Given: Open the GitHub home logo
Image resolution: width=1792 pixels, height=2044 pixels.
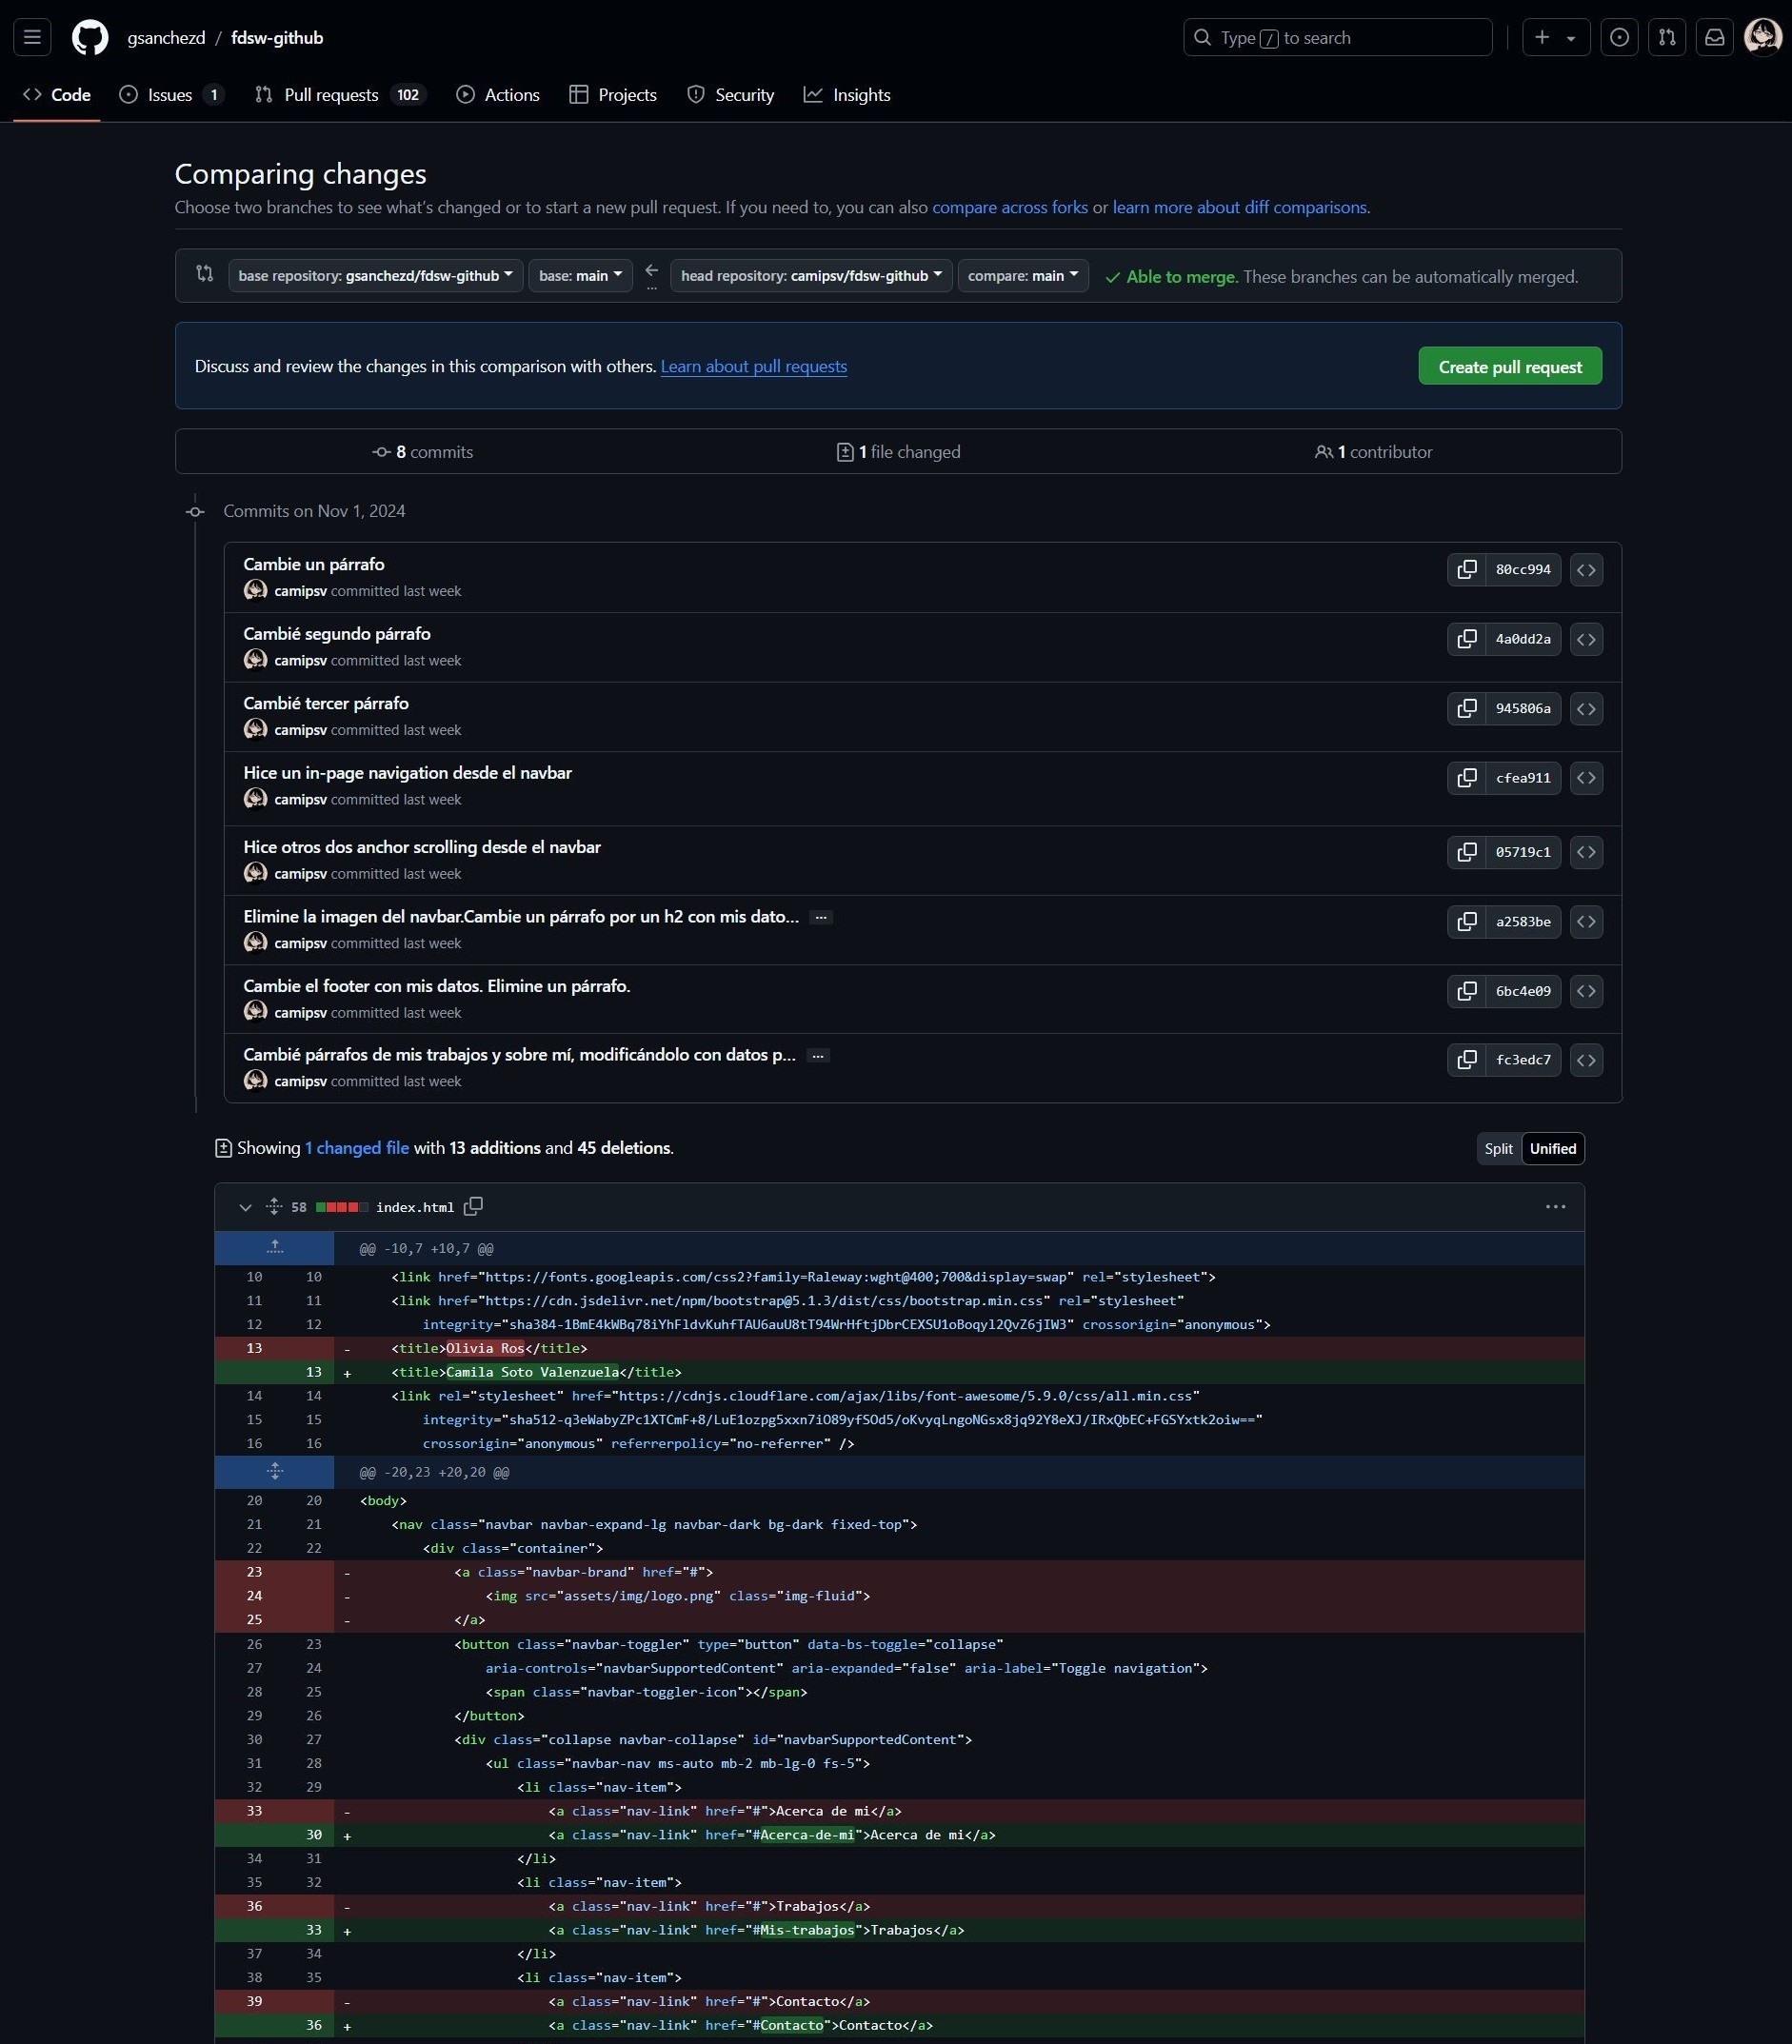Looking at the screenshot, I should tap(90, 37).
